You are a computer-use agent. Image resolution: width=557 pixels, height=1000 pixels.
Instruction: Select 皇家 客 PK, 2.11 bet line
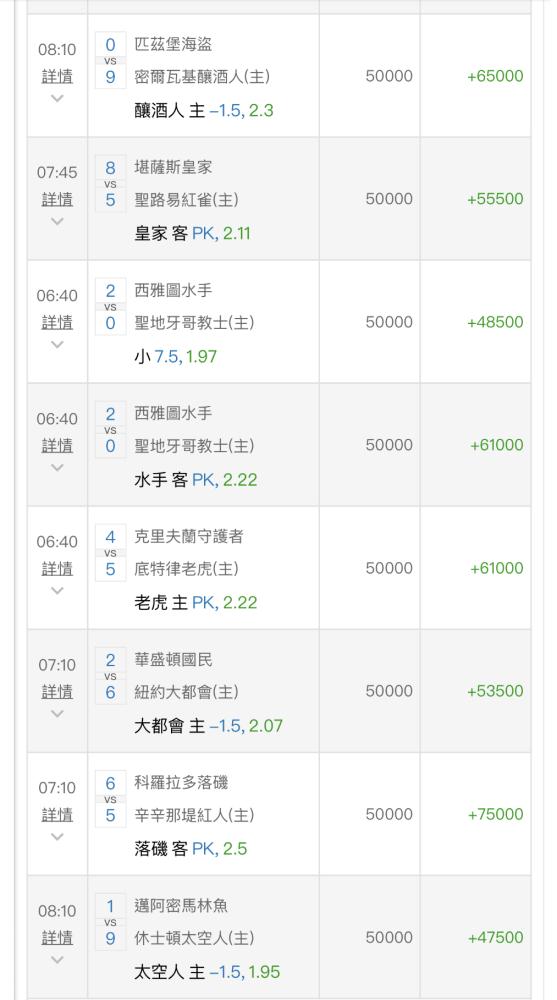(192, 233)
